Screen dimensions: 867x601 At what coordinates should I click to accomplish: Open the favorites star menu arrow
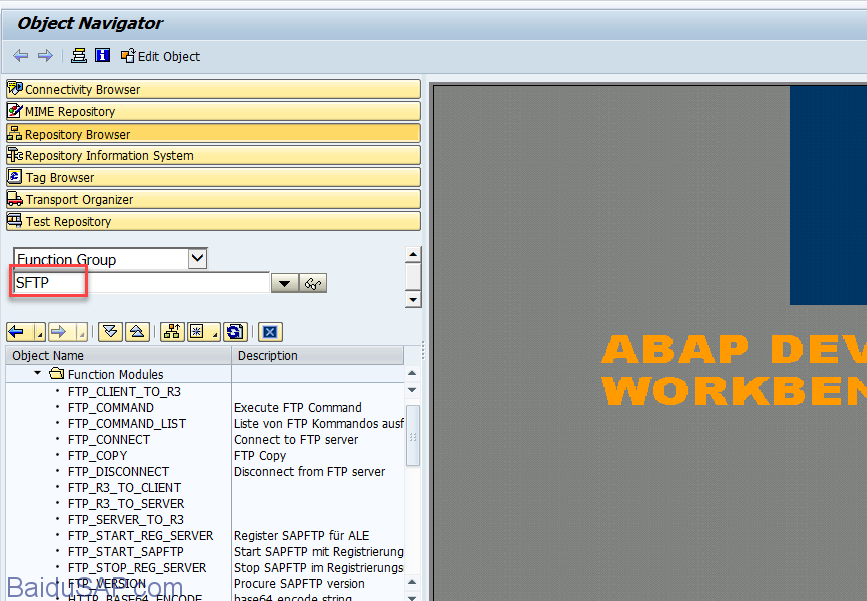[217, 332]
